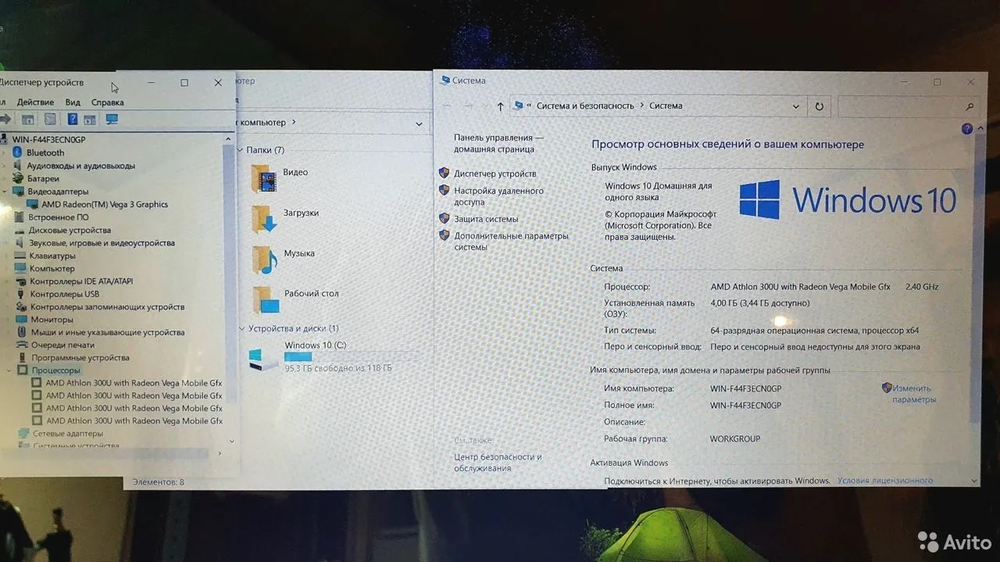The height and width of the screenshot is (562, 1000).
Task: Click the mouse icon beside Мыши и иные указывающие устройства
Action: (22, 332)
